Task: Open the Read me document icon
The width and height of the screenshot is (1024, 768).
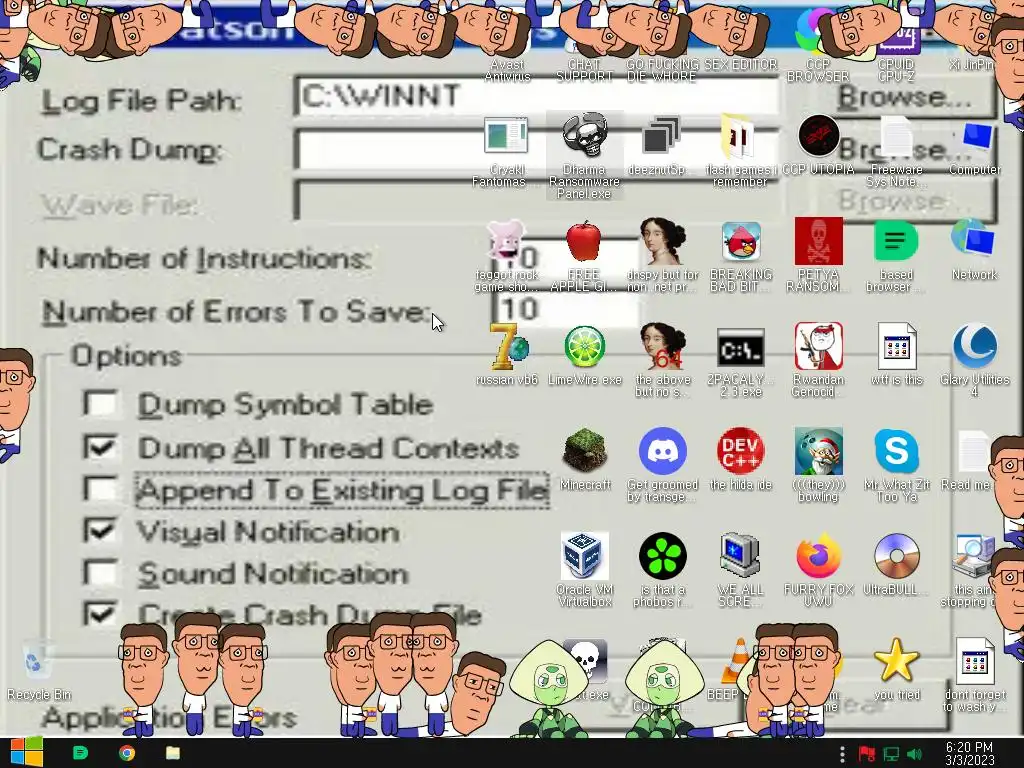Action: click(x=973, y=452)
